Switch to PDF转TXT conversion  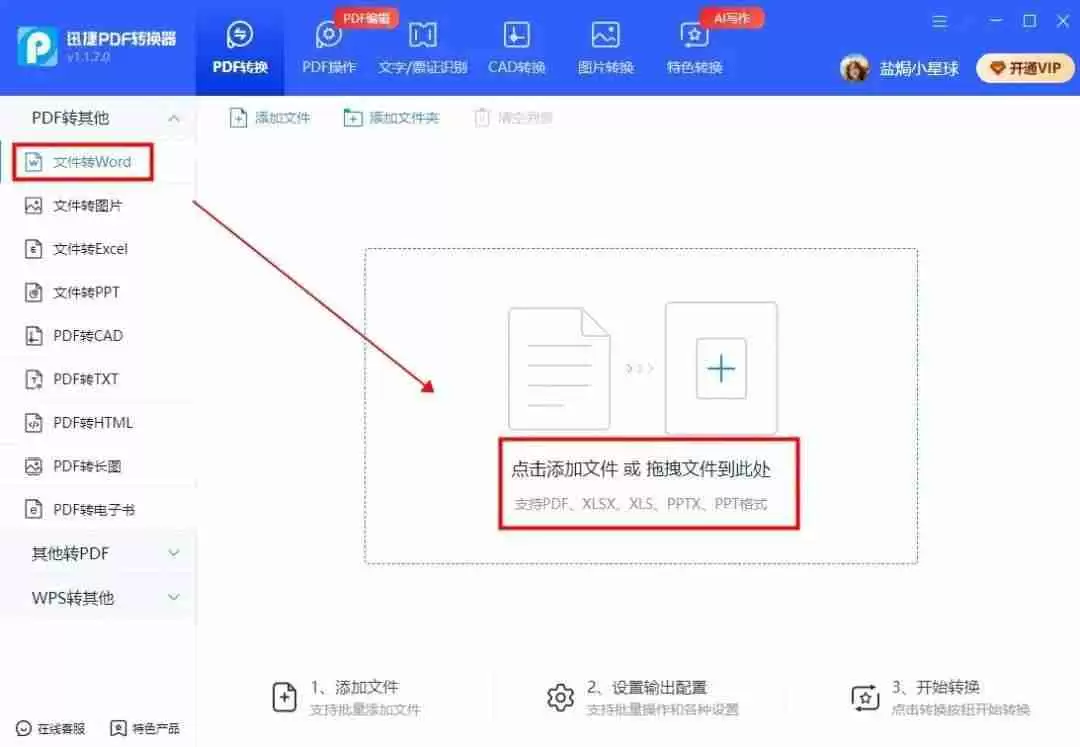(80, 379)
